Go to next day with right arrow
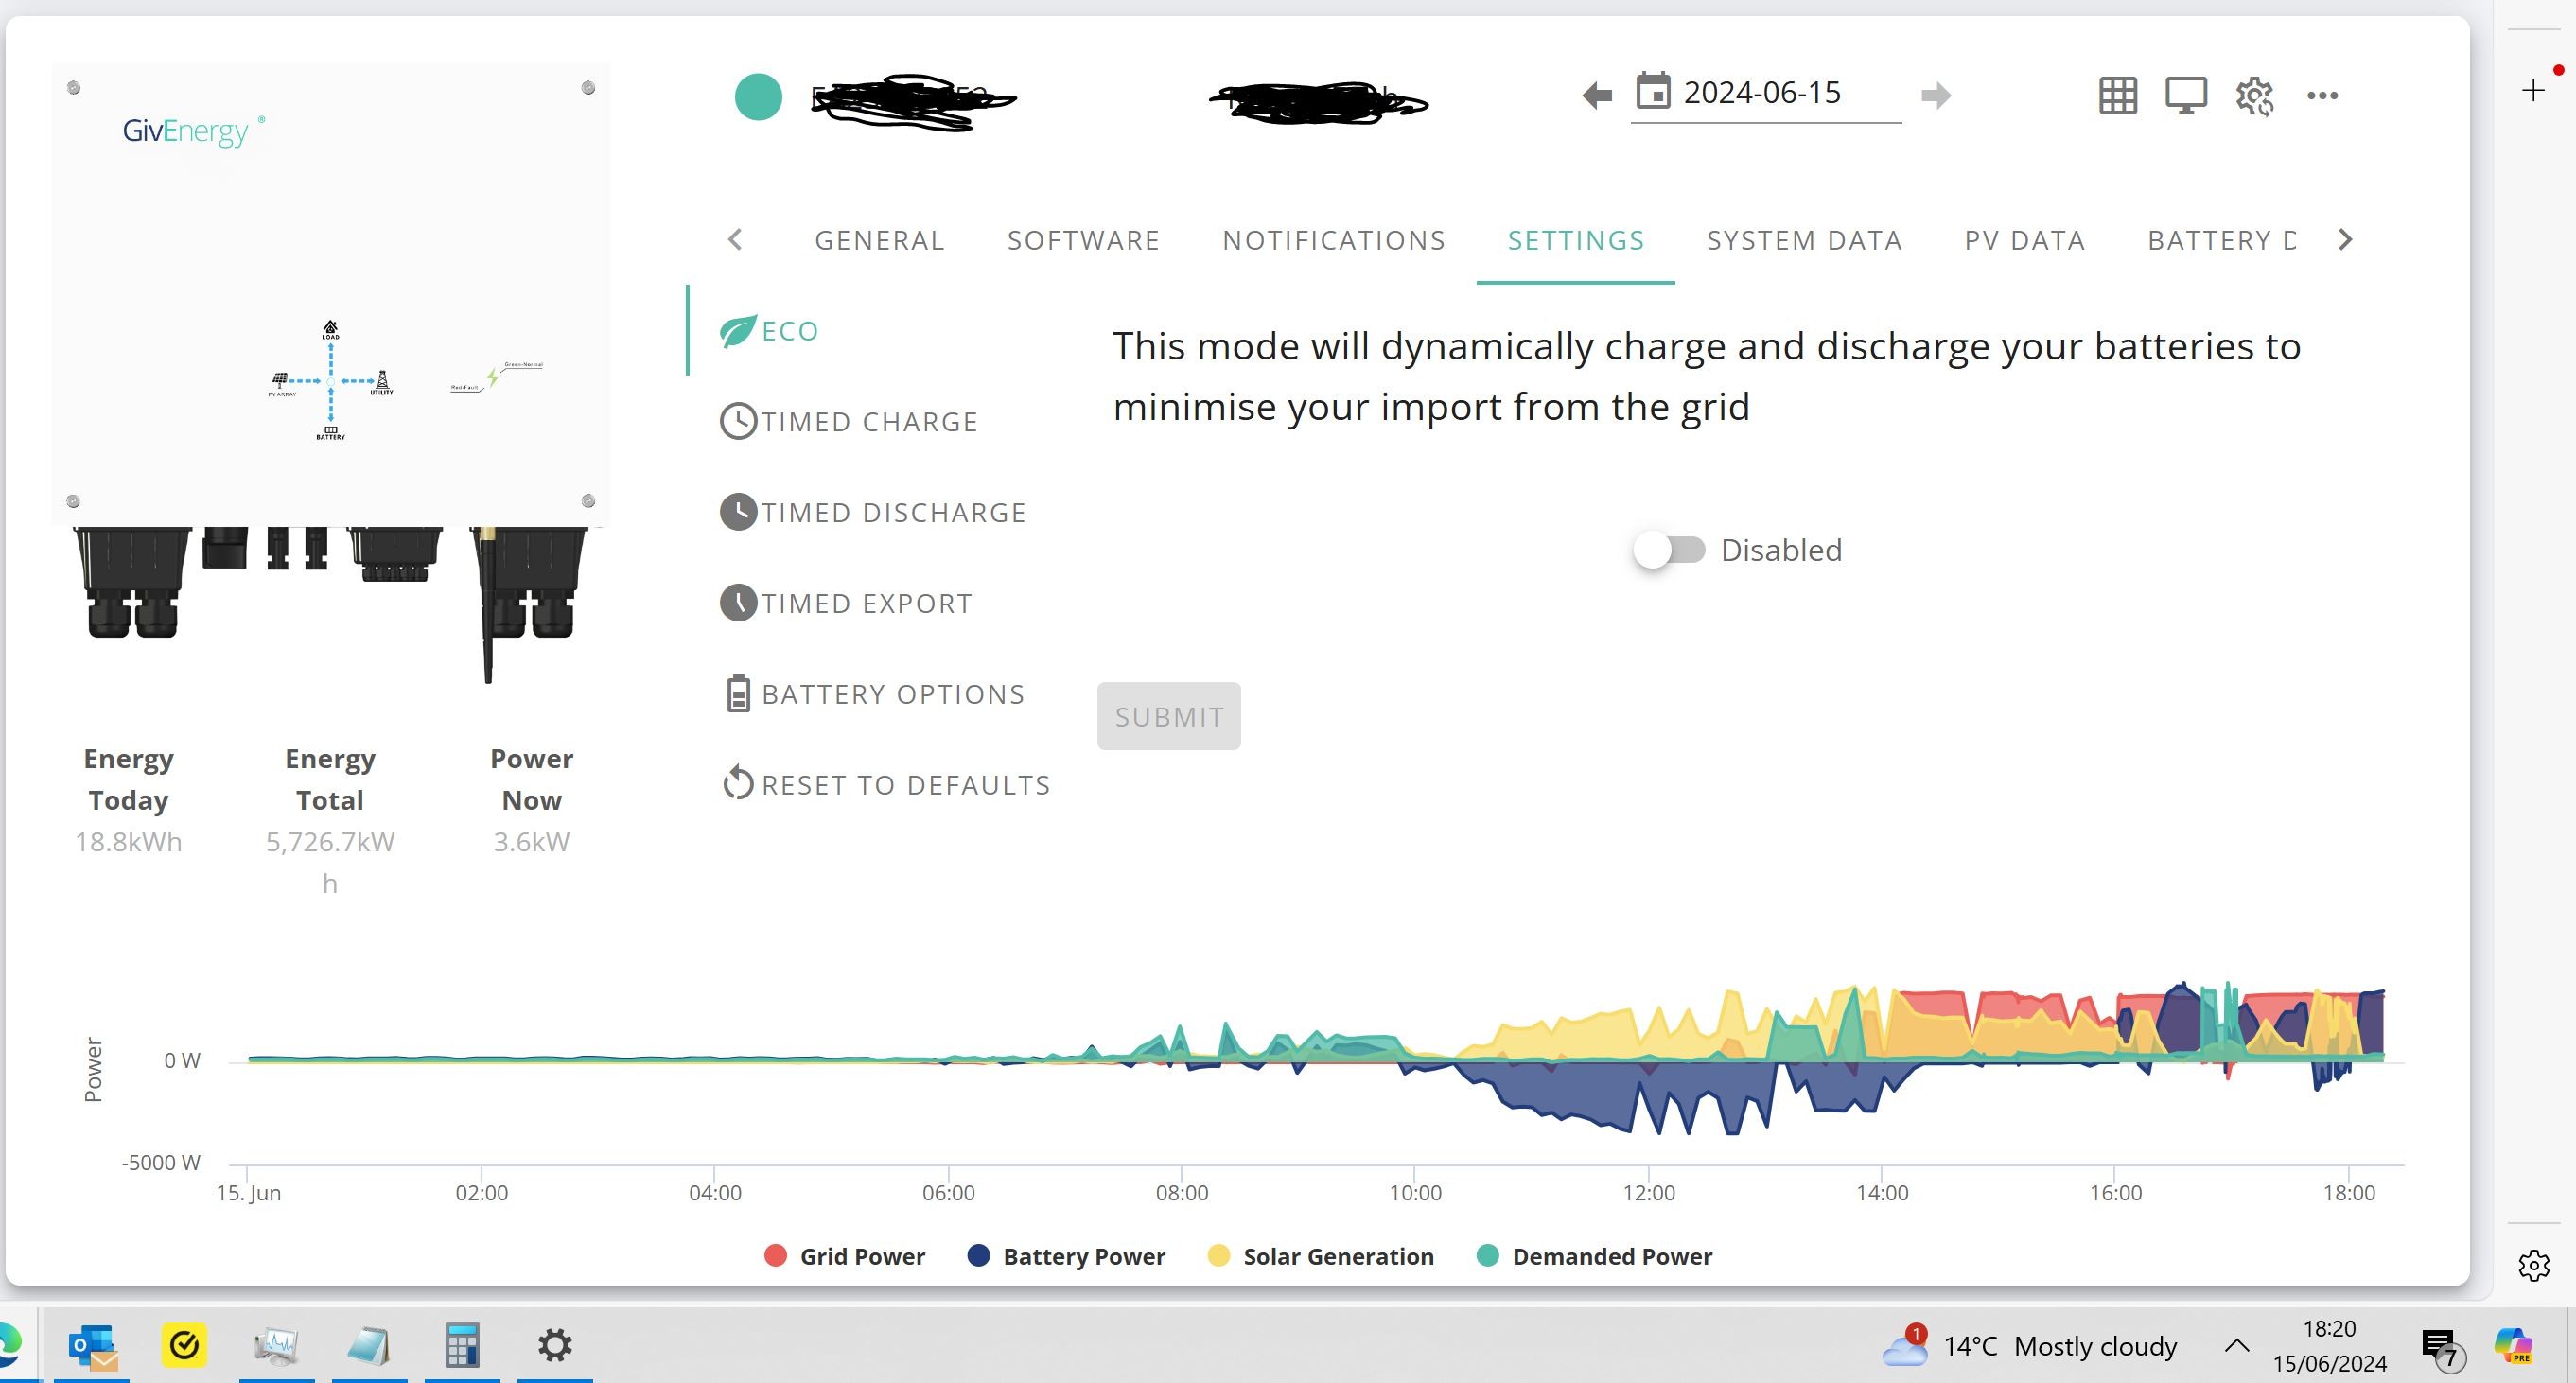Viewport: 2576px width, 1383px height. [1936, 95]
